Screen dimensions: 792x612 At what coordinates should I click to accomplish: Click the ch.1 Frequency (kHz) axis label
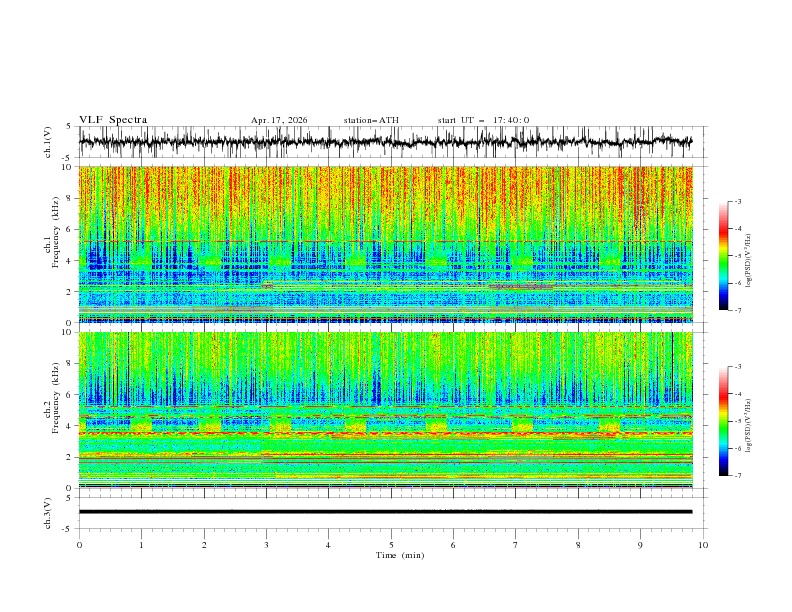click(51, 245)
